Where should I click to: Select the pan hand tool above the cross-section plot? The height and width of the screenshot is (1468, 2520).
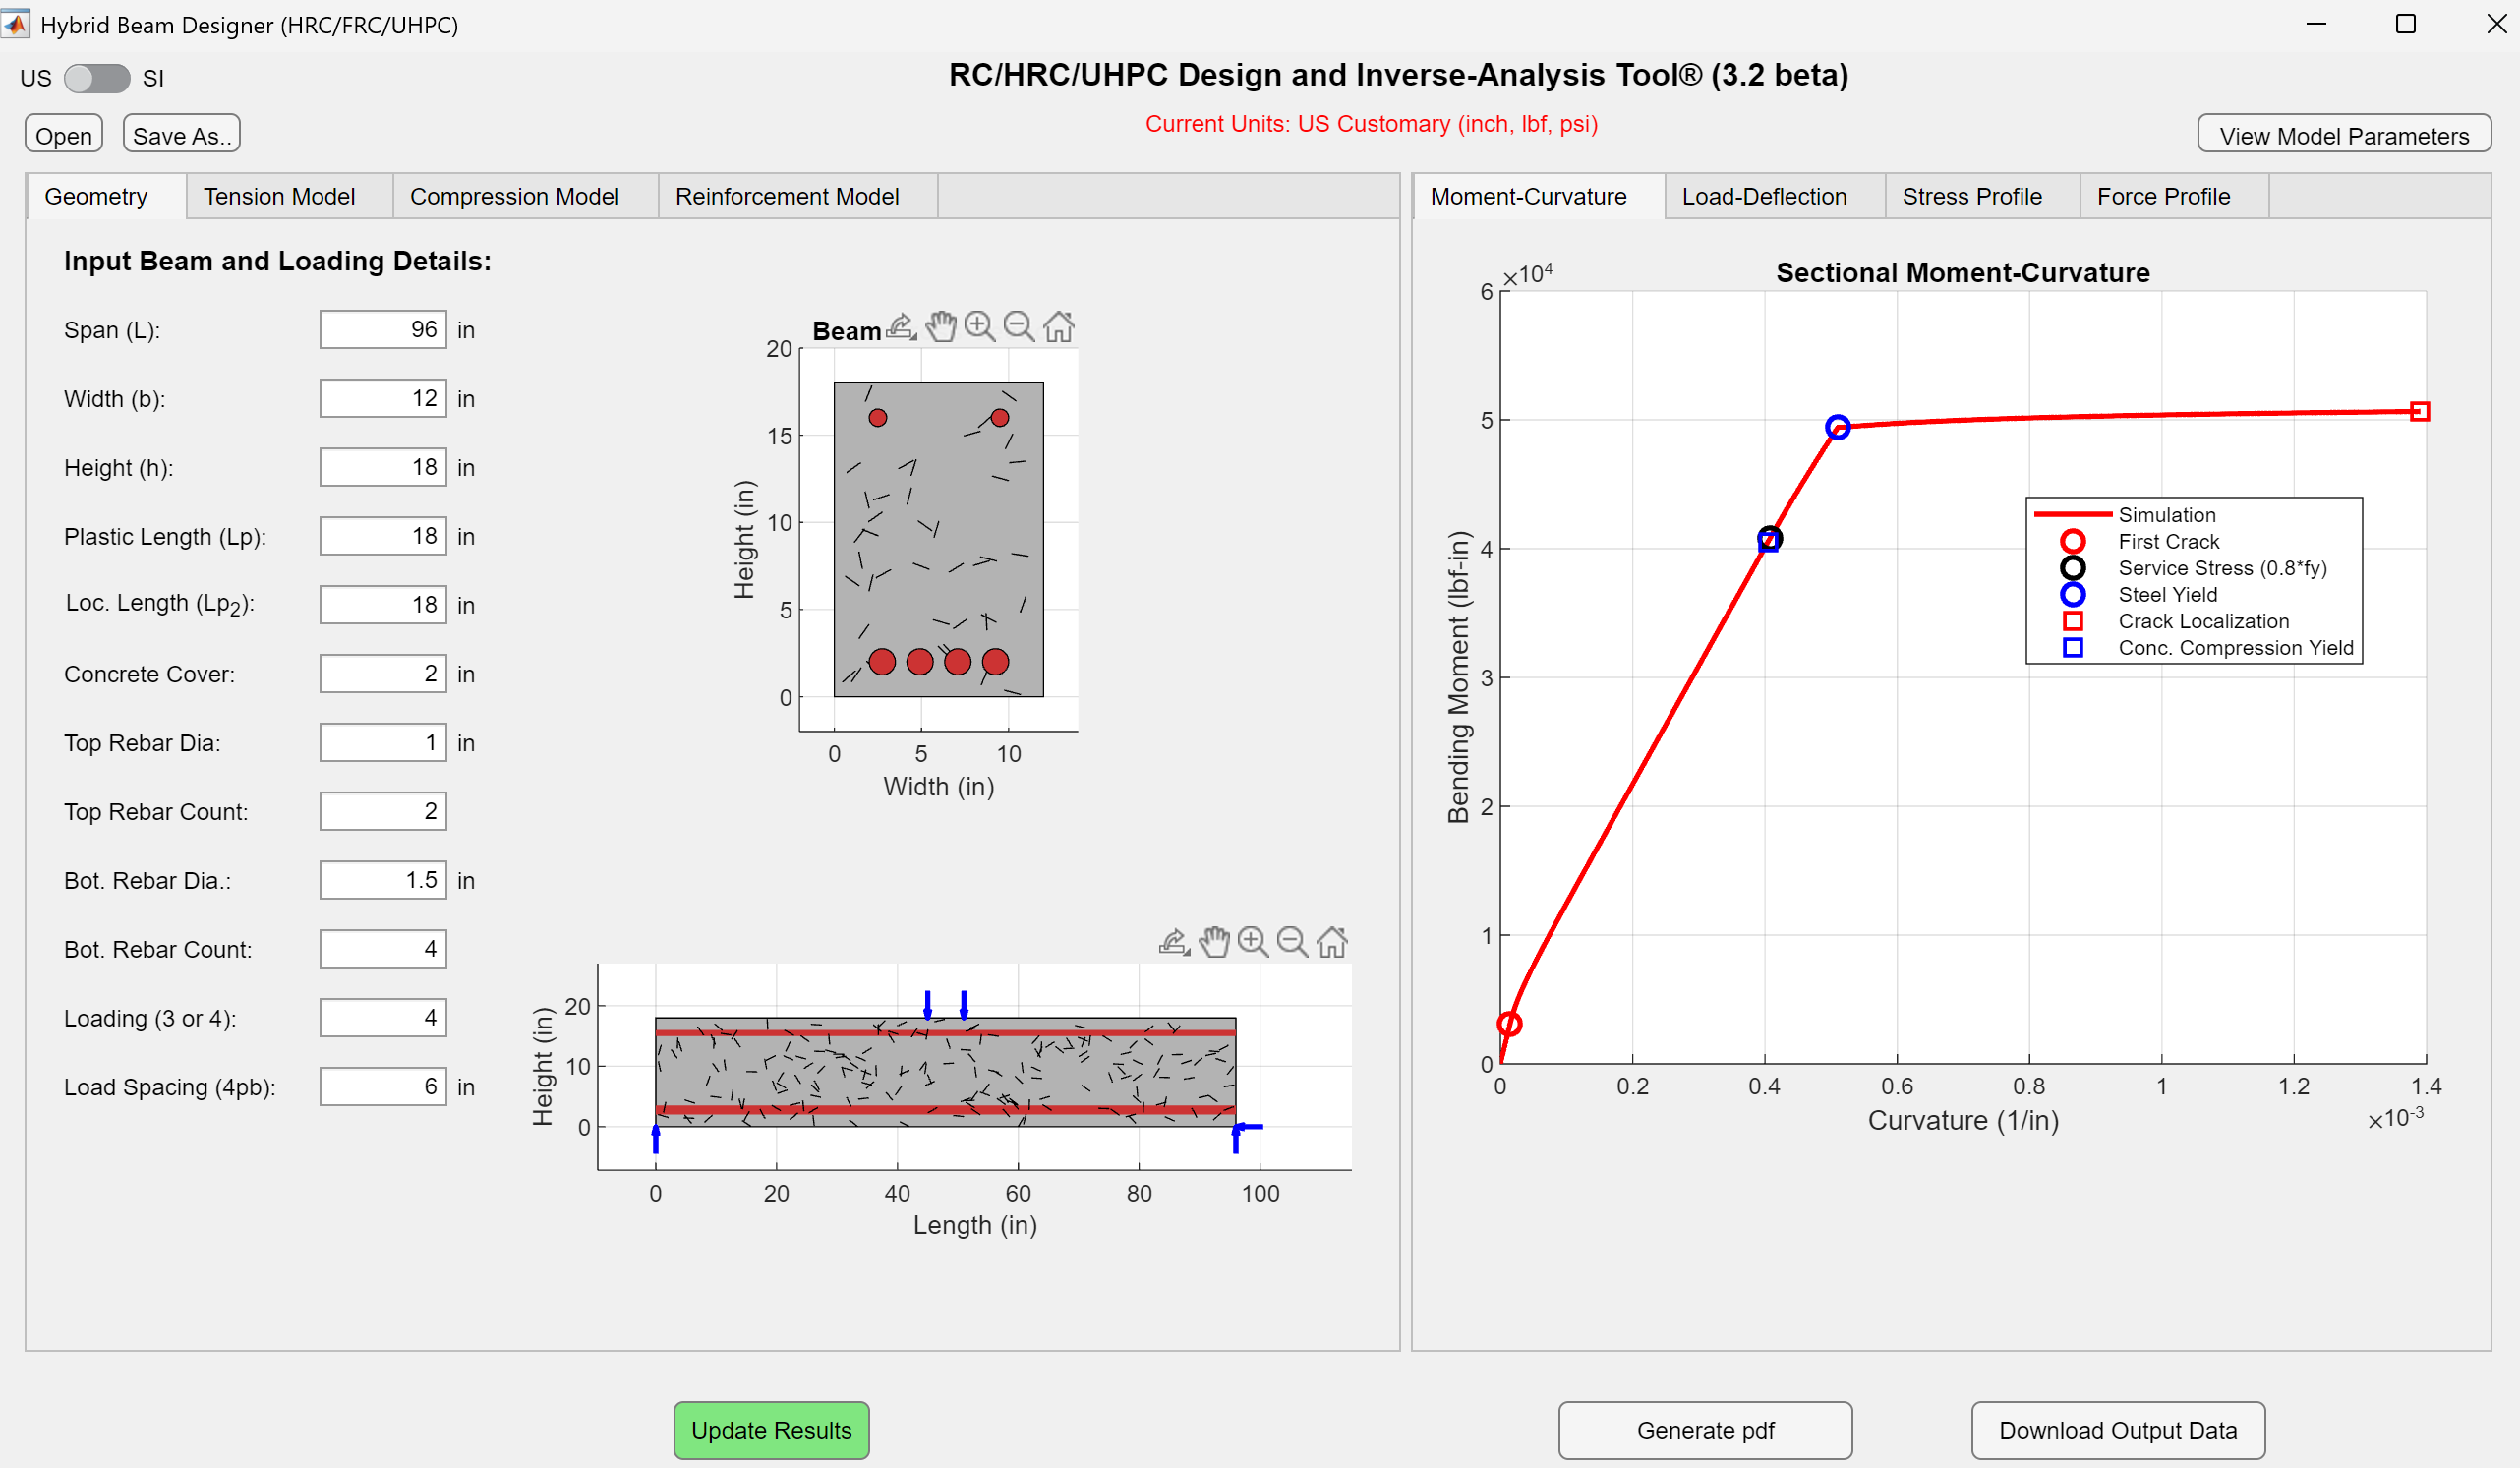click(940, 327)
